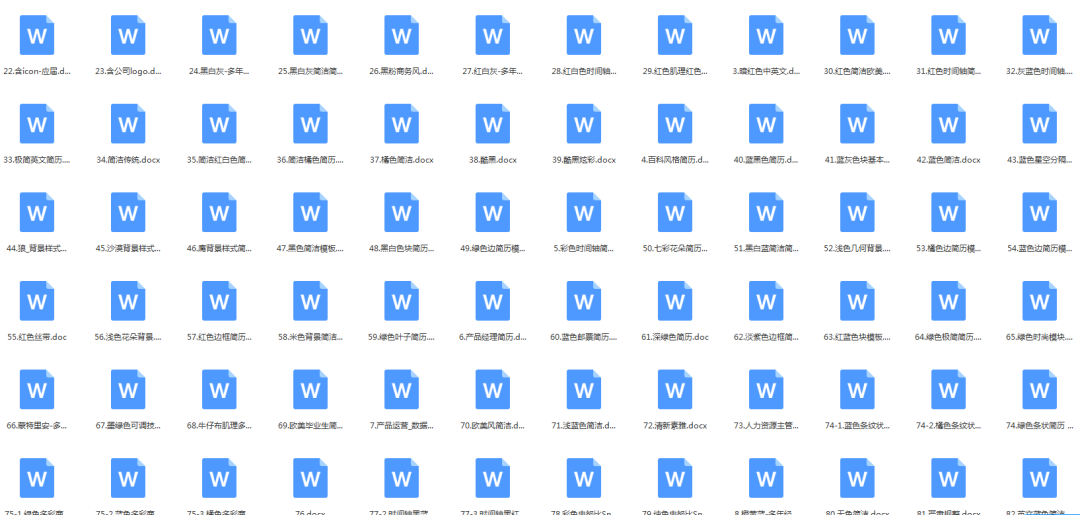
Task: Click the file icon for 66.蒙特里安
Action: click(37, 389)
